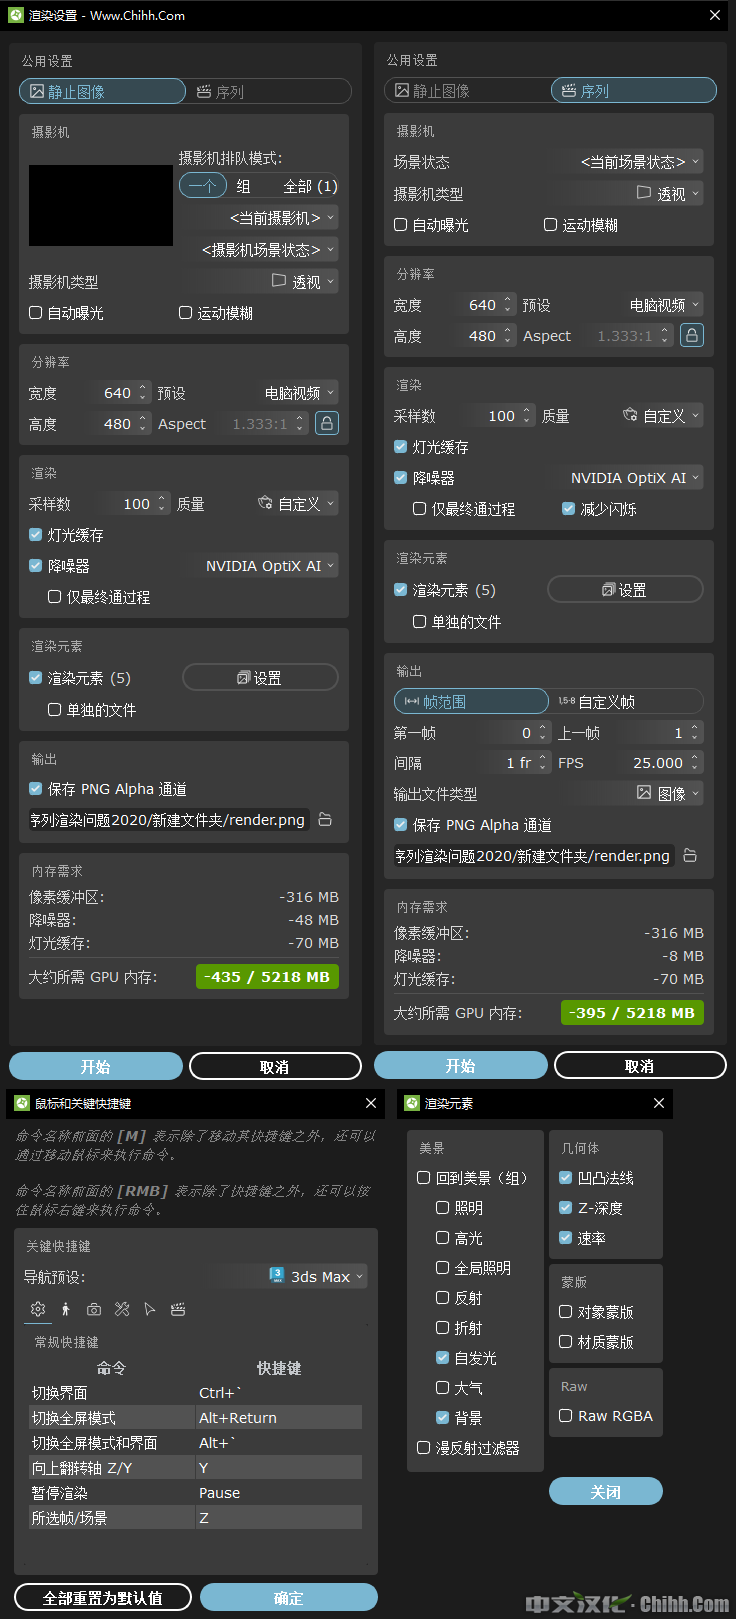Select the 暂停渲染 shortcut row

pos(195,1493)
